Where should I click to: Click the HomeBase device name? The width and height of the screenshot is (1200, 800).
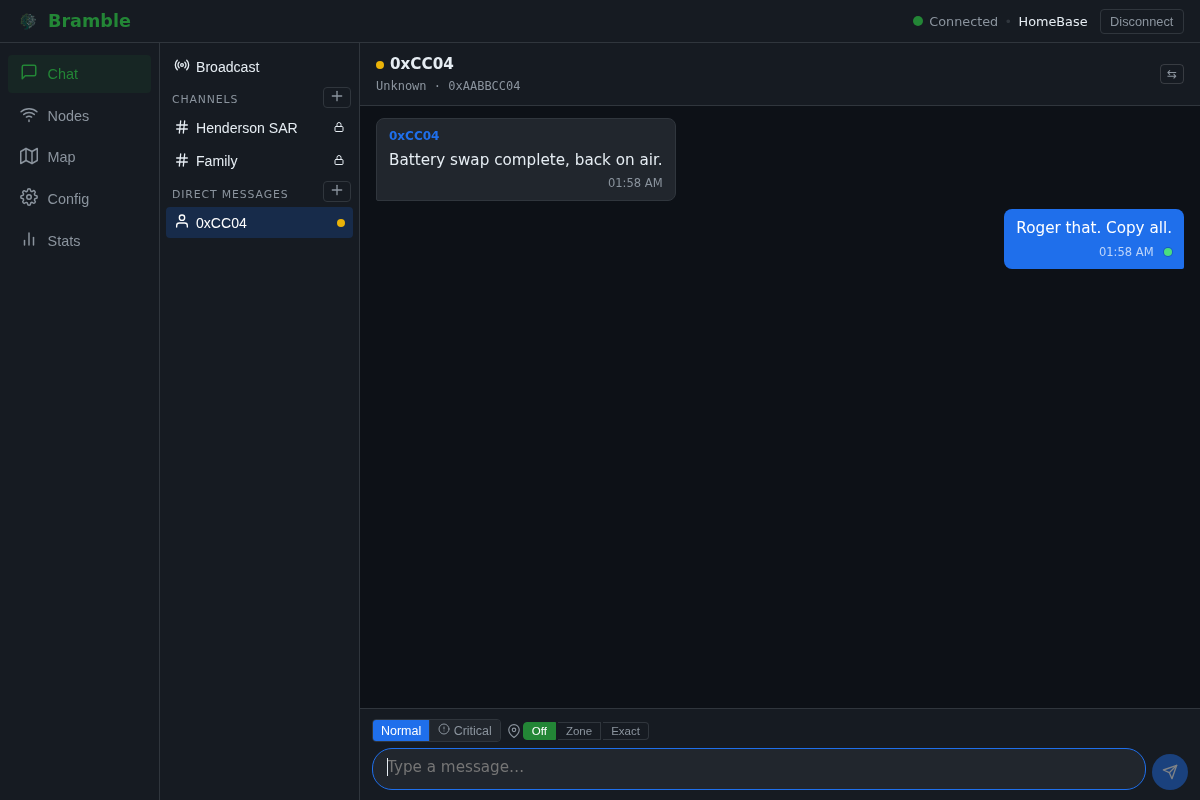click(1053, 22)
